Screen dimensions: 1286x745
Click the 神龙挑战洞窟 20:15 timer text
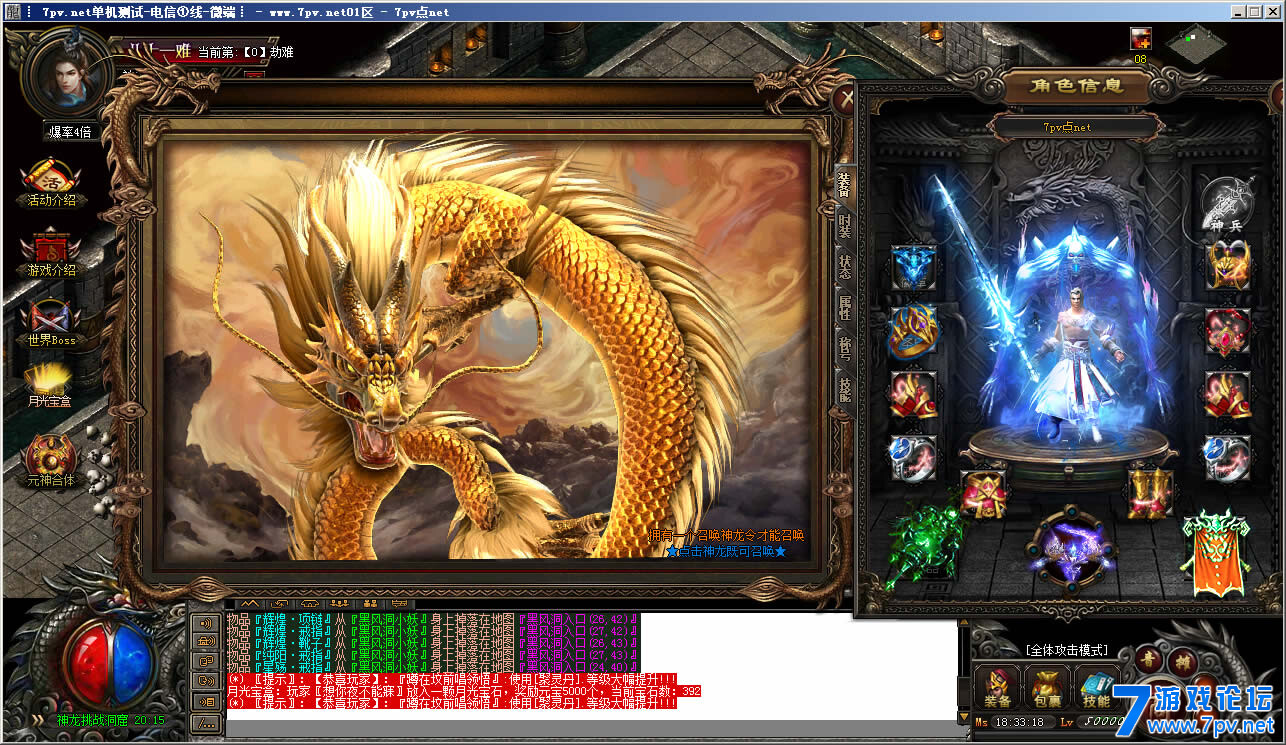pos(110,720)
